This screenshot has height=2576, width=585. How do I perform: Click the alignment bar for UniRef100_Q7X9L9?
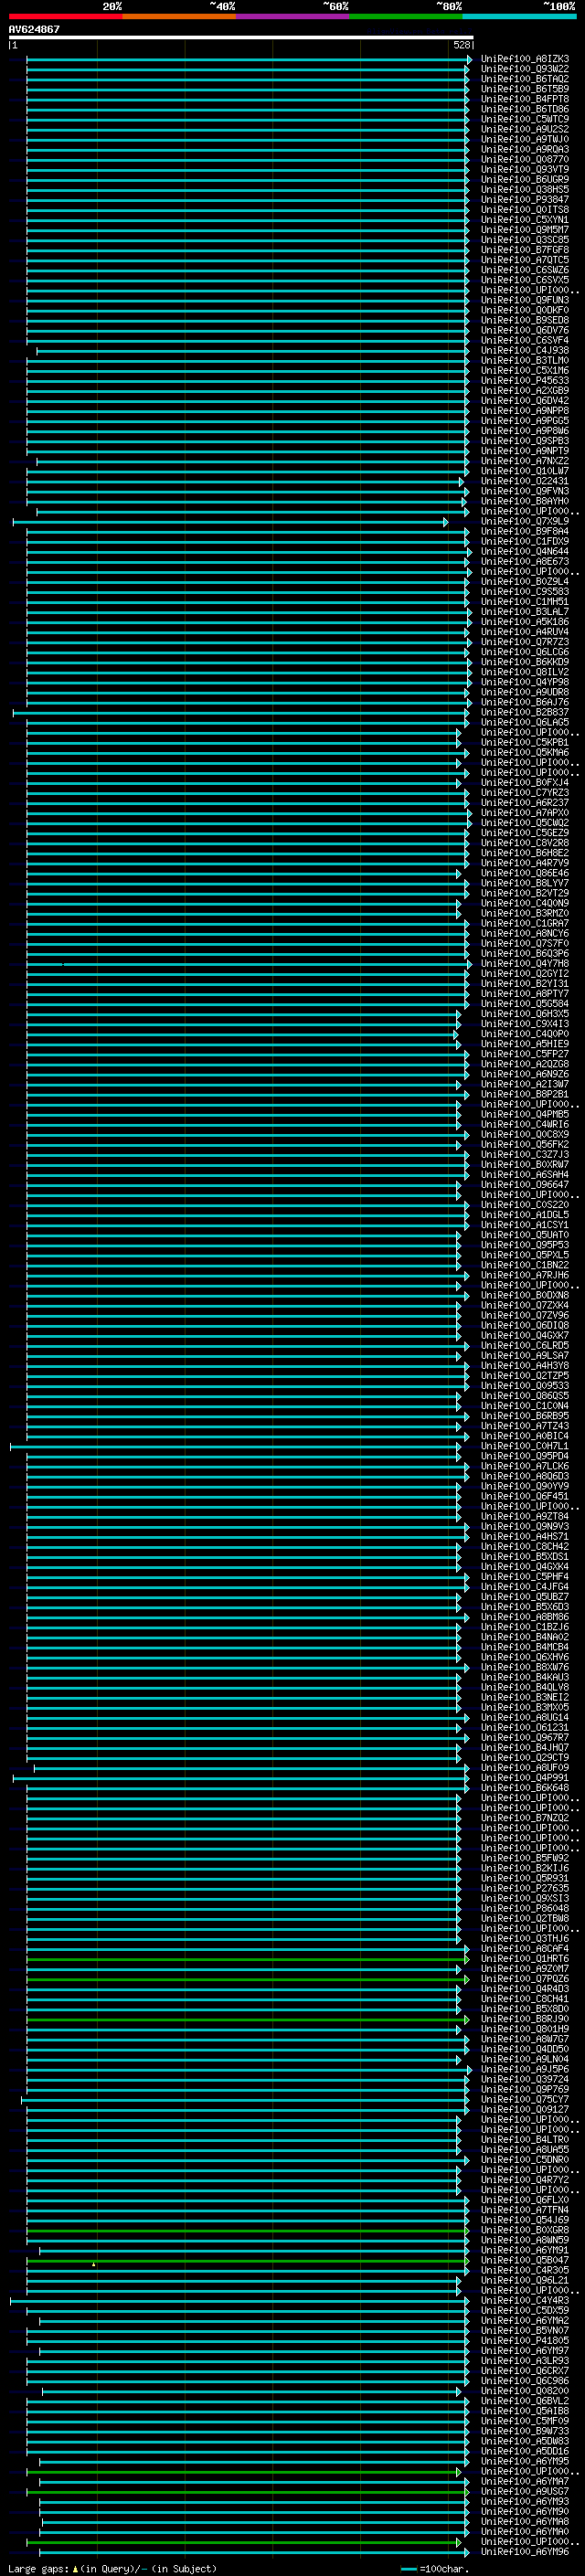click(x=230, y=521)
